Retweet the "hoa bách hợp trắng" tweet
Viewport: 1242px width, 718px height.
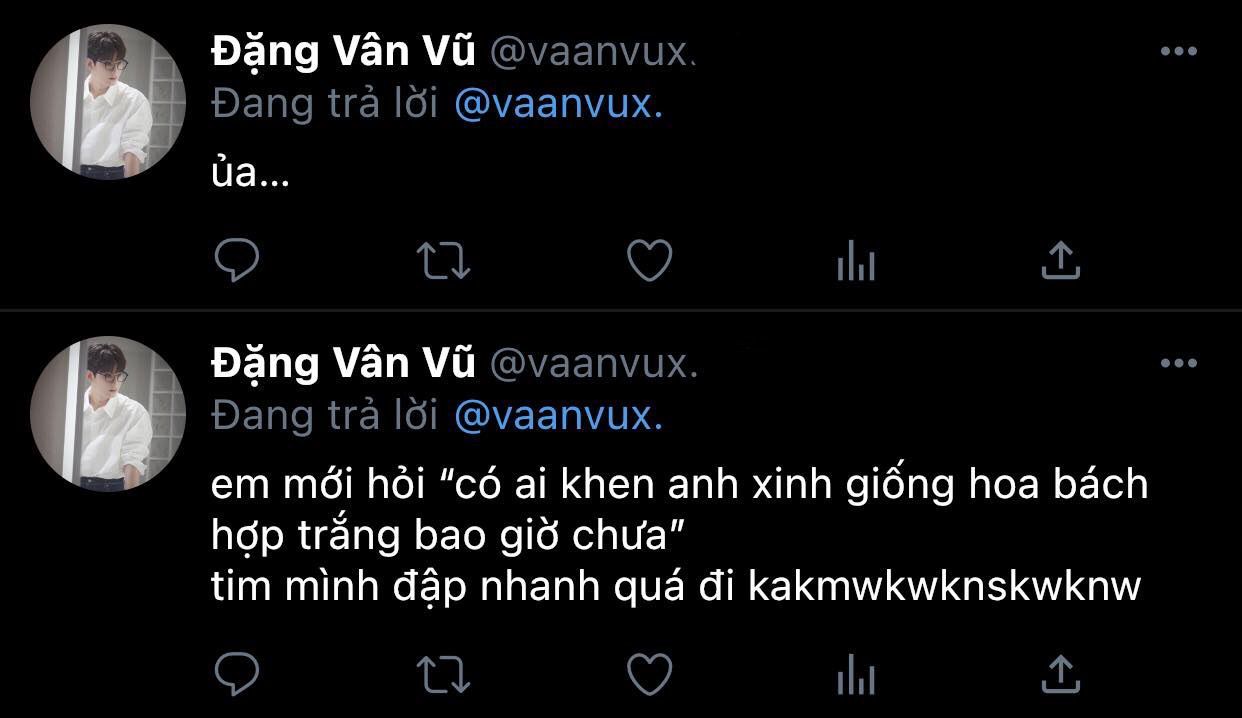pyautogui.click(x=443, y=674)
